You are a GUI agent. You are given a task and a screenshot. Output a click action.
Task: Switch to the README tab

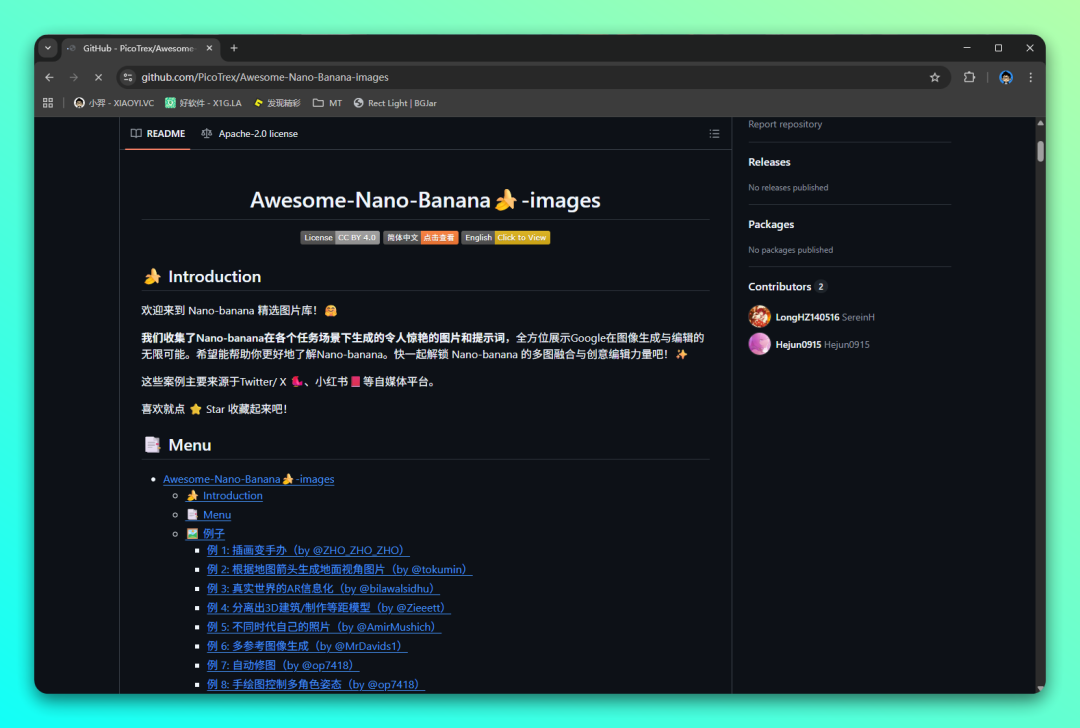(158, 134)
